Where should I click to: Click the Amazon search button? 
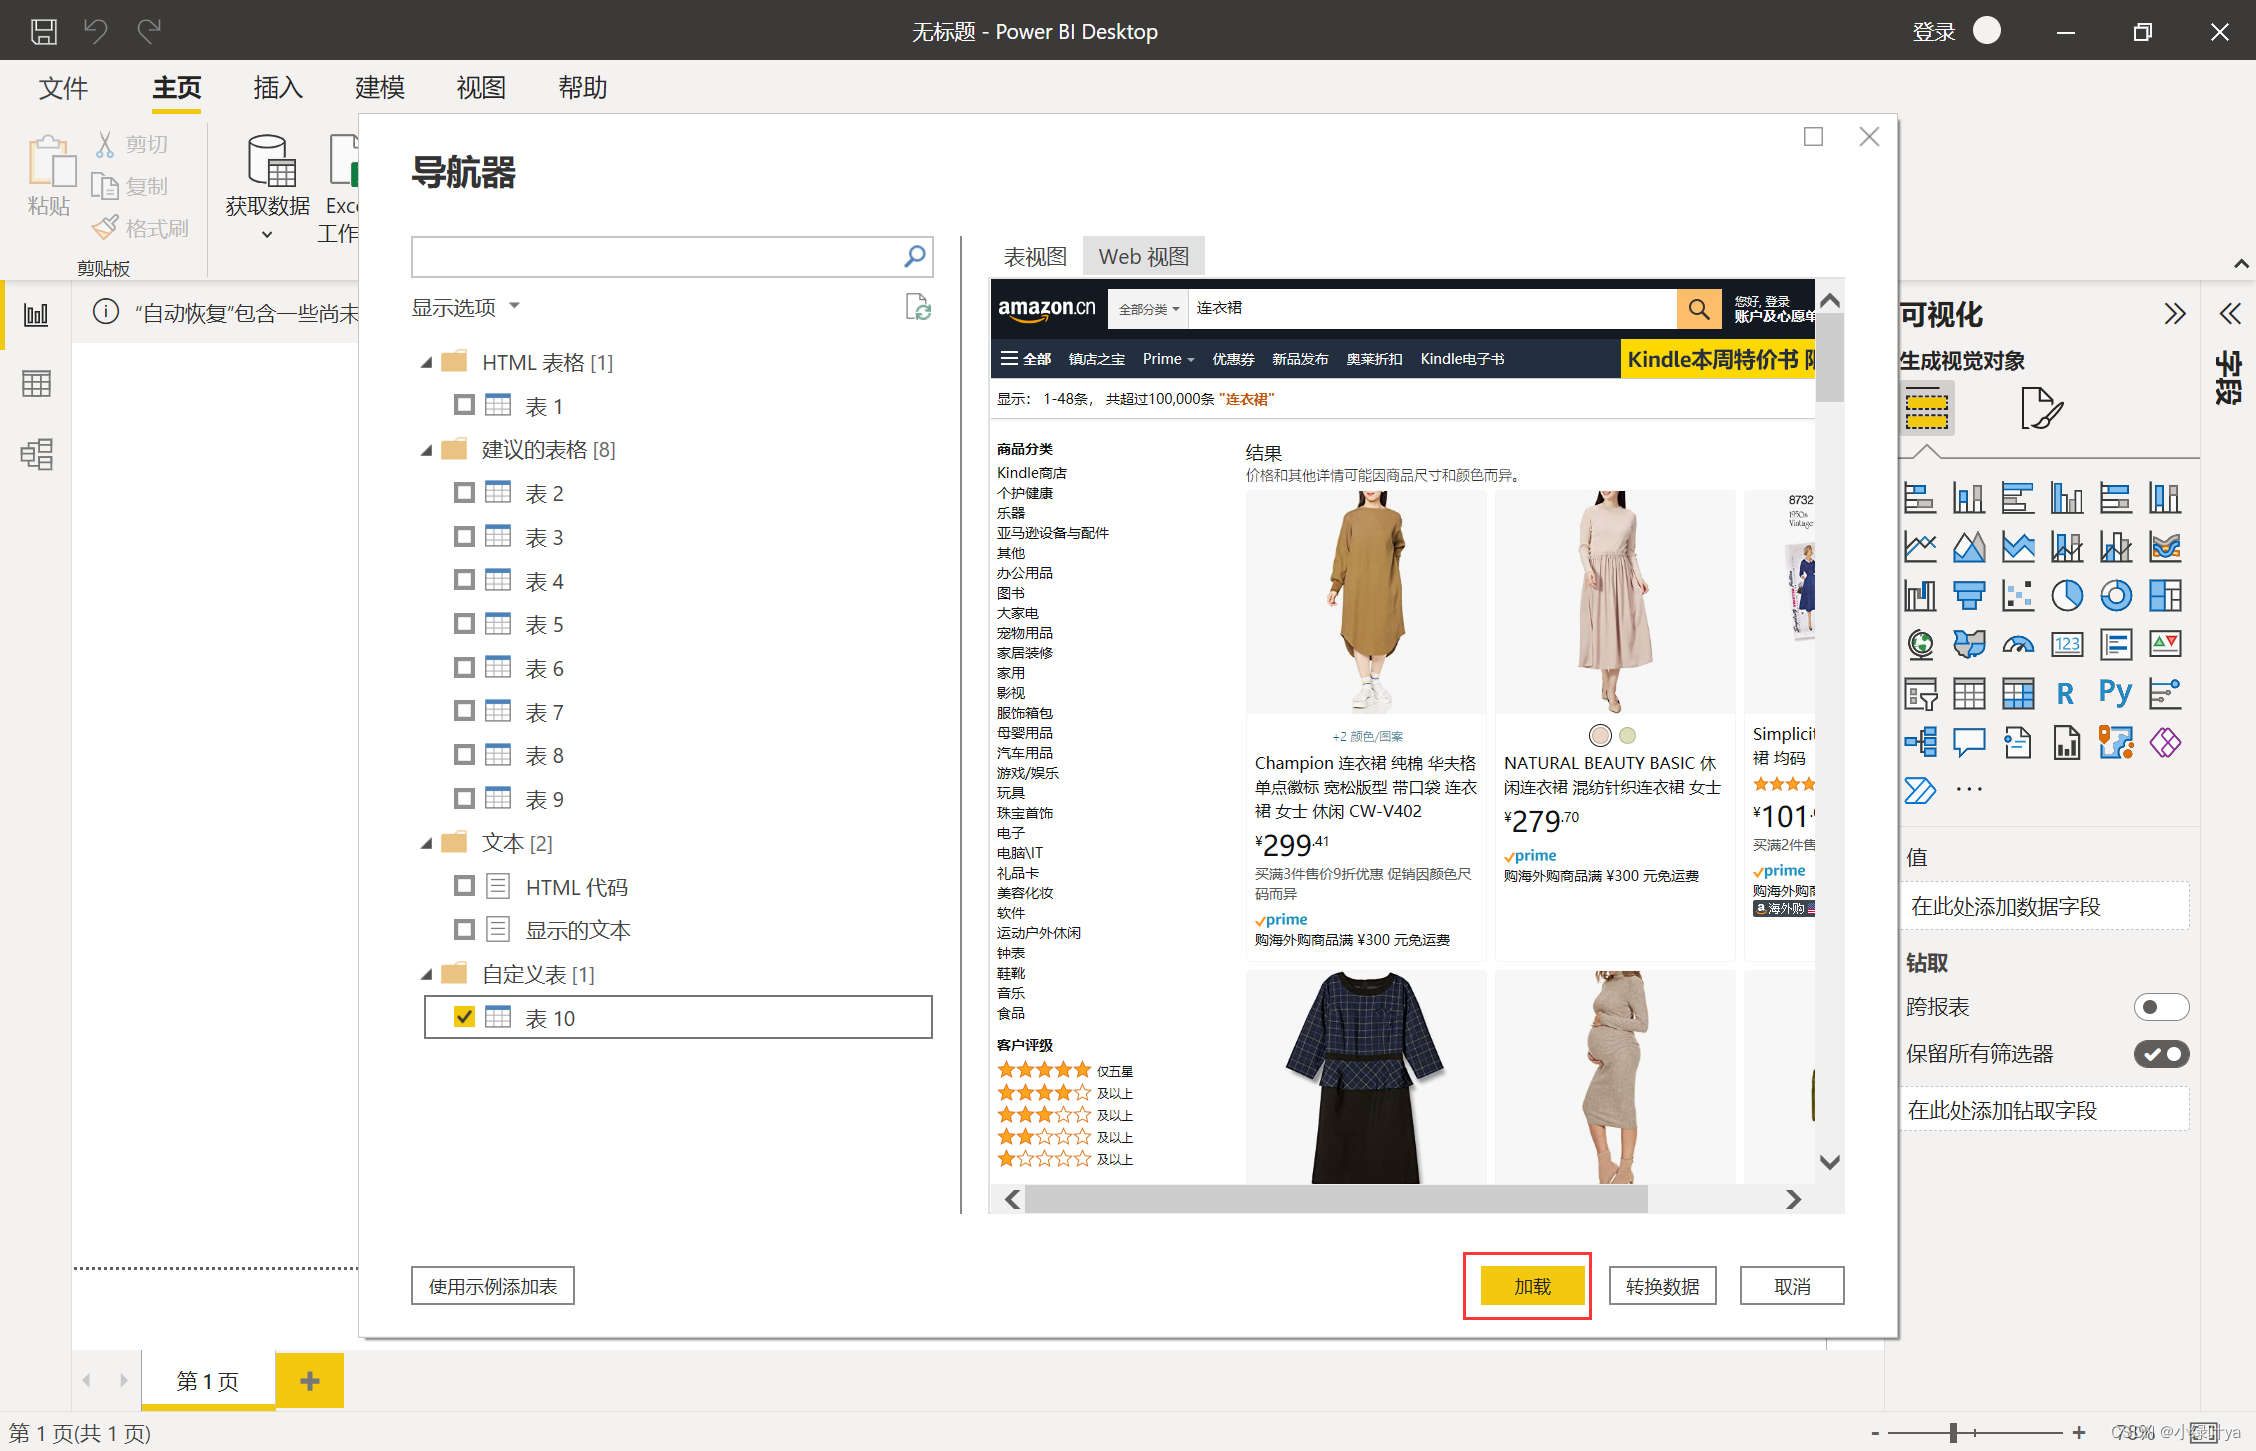click(x=1698, y=309)
